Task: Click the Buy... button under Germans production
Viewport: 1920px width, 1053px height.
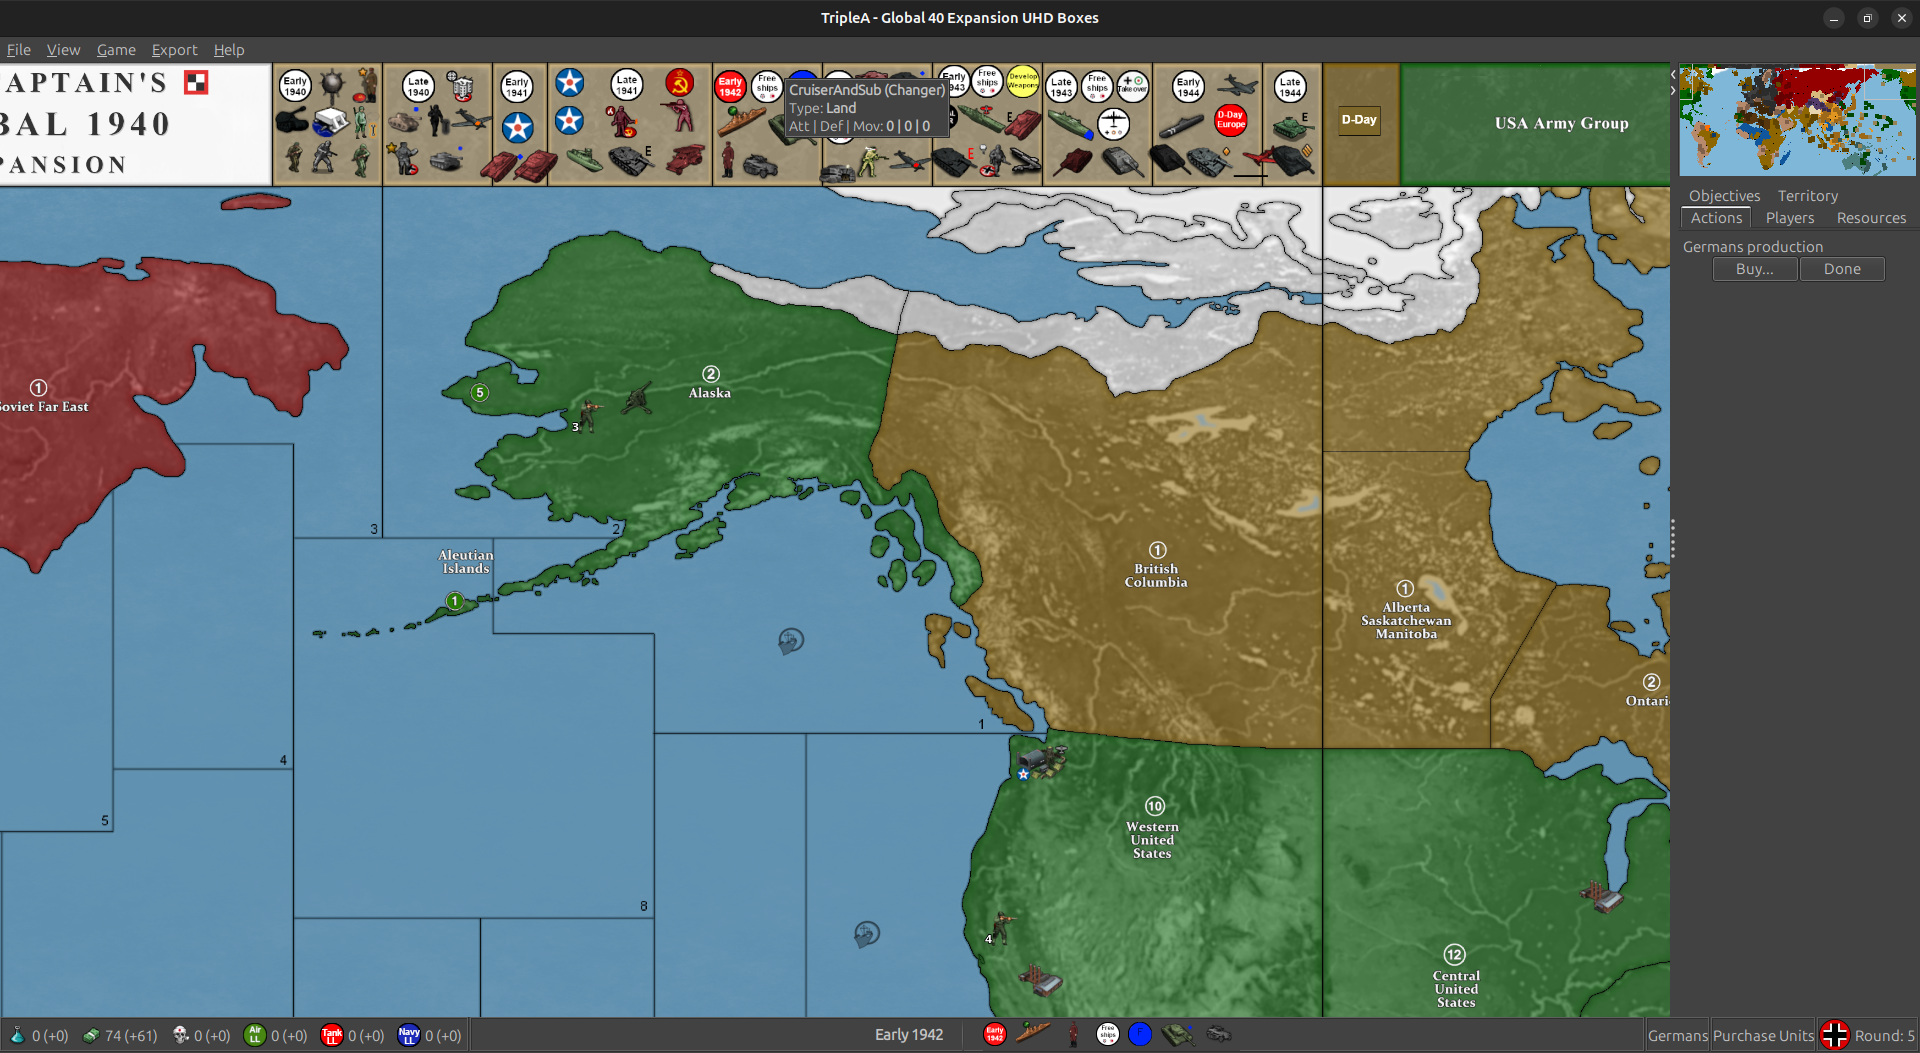Action: tap(1754, 268)
